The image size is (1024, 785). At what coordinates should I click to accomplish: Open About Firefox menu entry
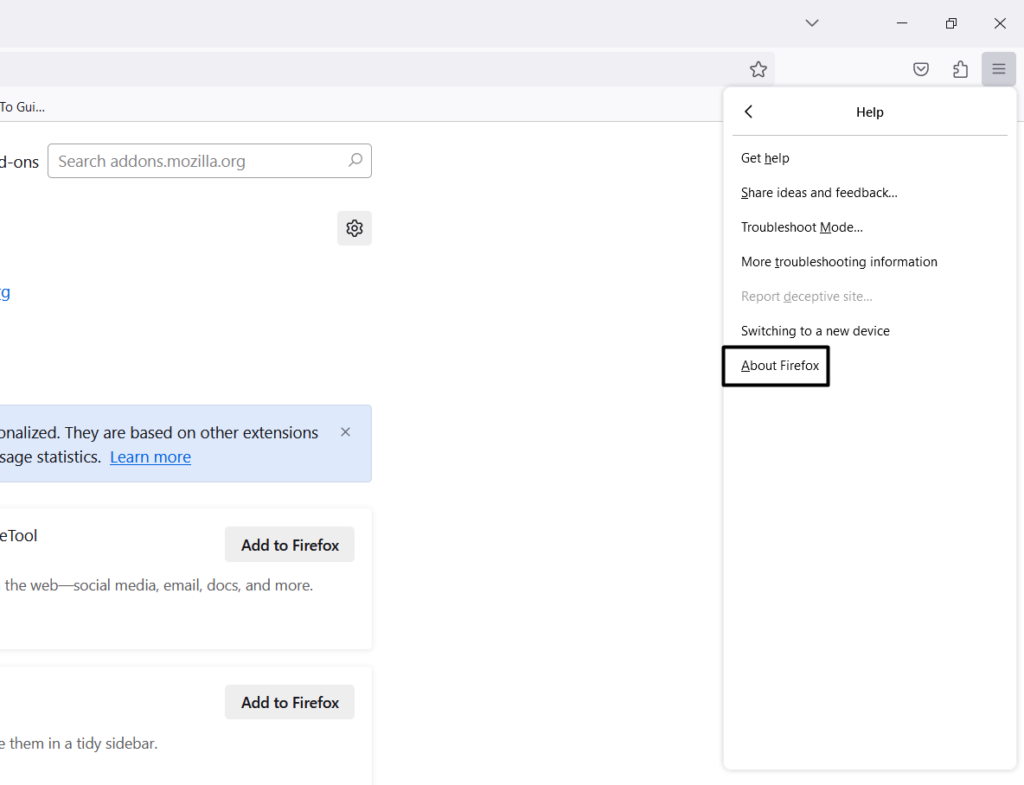point(780,366)
